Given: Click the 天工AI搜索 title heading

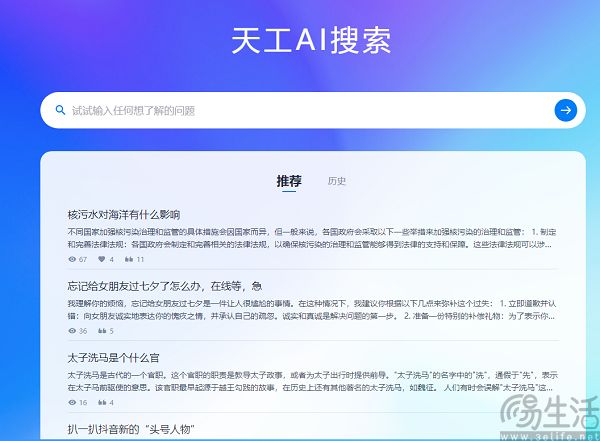Looking at the screenshot, I should click(x=311, y=40).
